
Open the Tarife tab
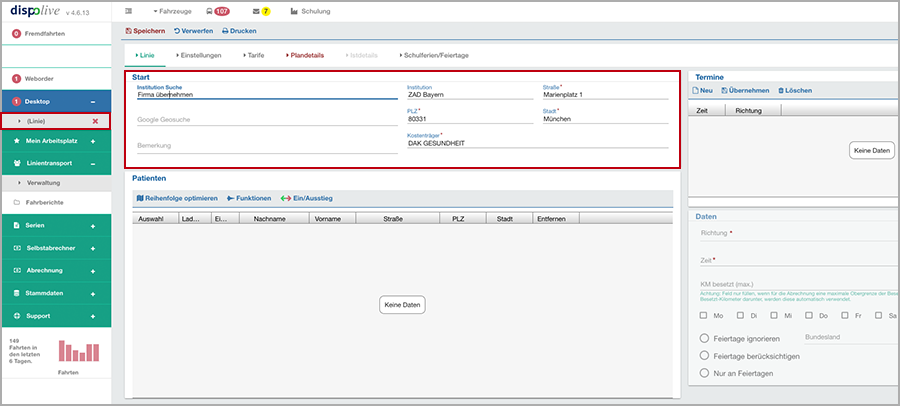click(254, 56)
